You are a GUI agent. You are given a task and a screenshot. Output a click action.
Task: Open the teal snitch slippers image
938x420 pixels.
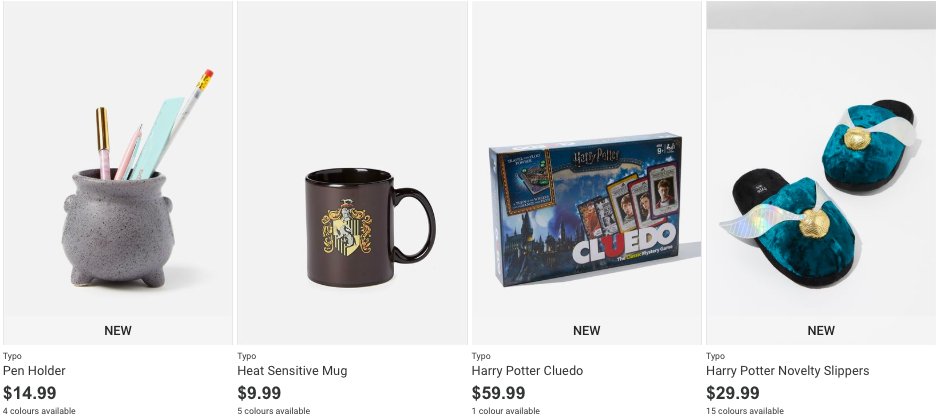pyautogui.click(x=821, y=172)
